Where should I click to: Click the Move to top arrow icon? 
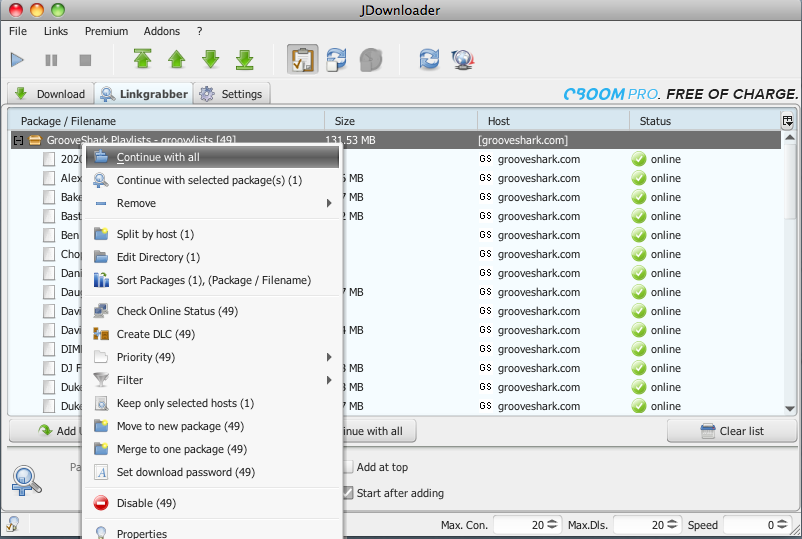[x=142, y=60]
